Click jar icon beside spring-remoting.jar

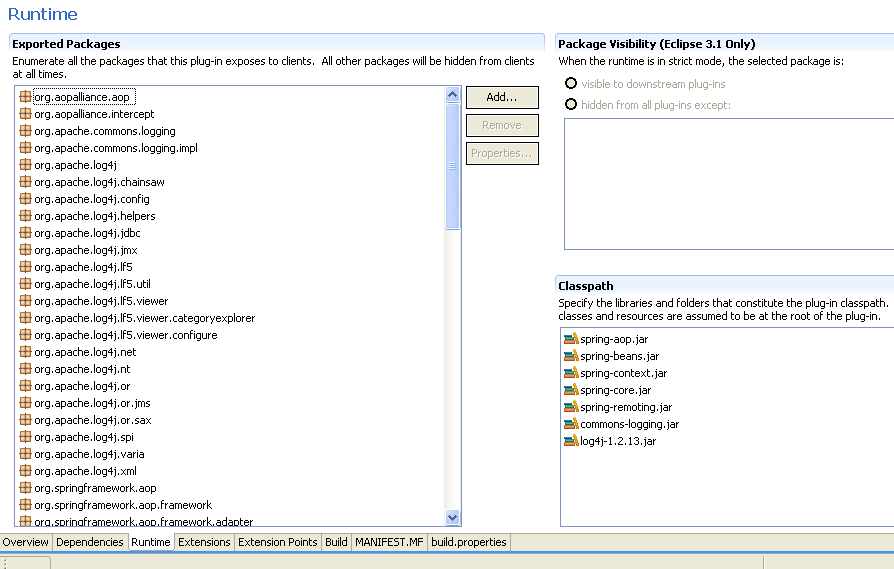coord(571,407)
